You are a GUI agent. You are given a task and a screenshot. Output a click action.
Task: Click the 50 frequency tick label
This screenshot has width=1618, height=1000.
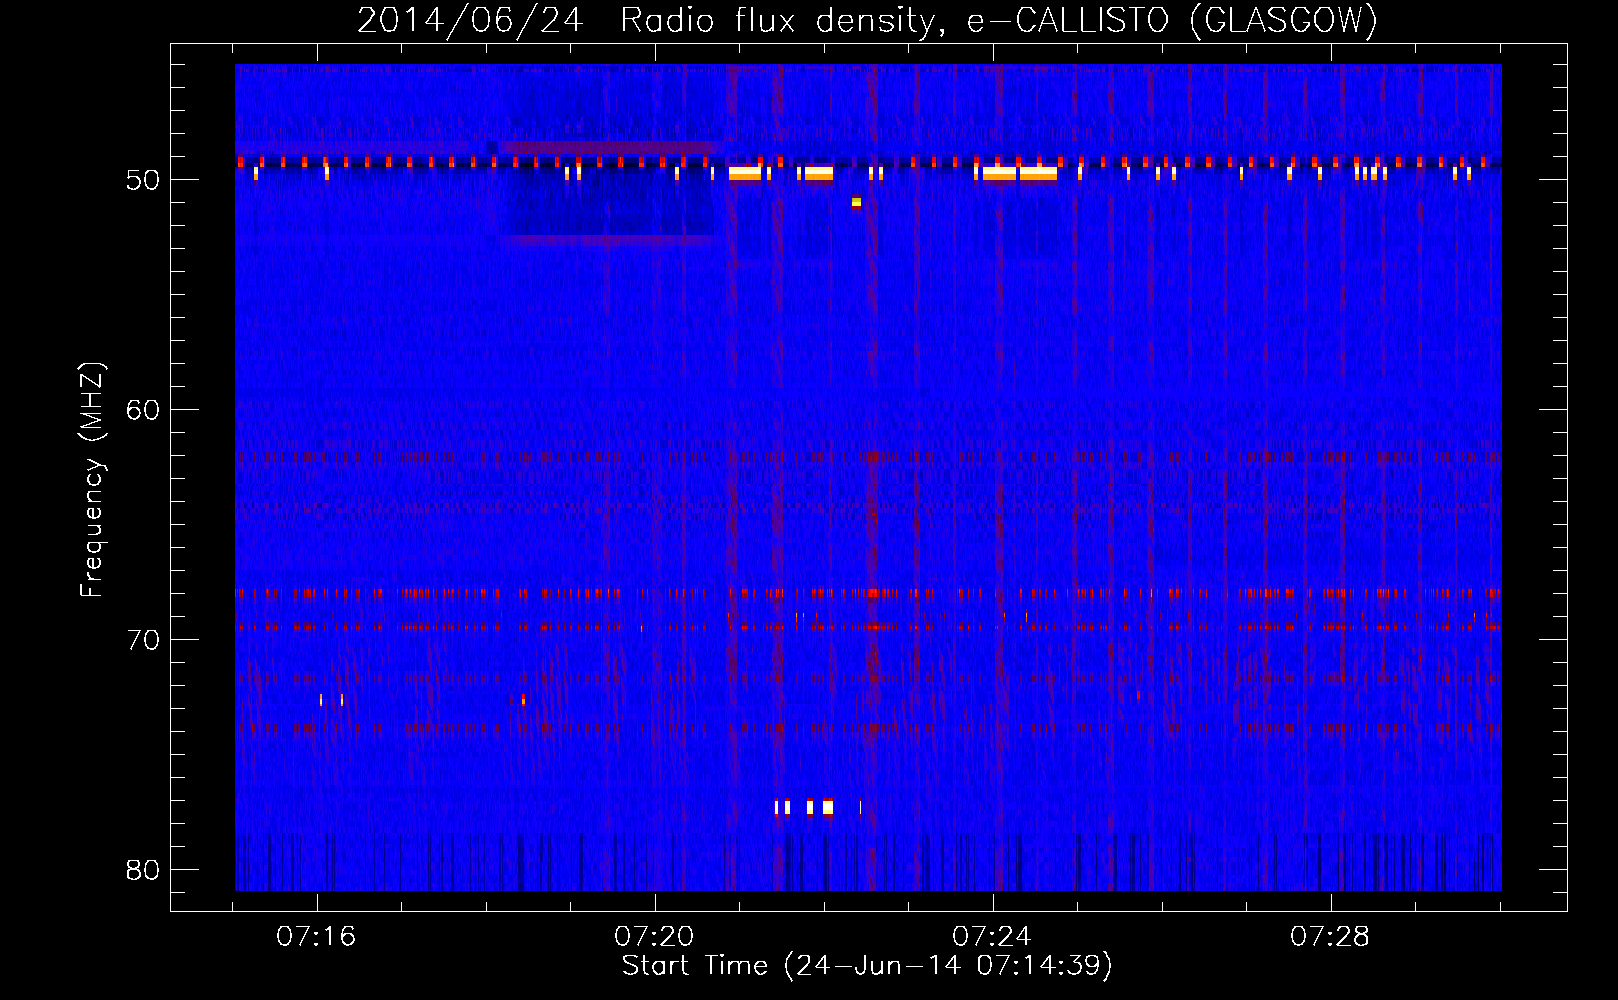click(143, 180)
